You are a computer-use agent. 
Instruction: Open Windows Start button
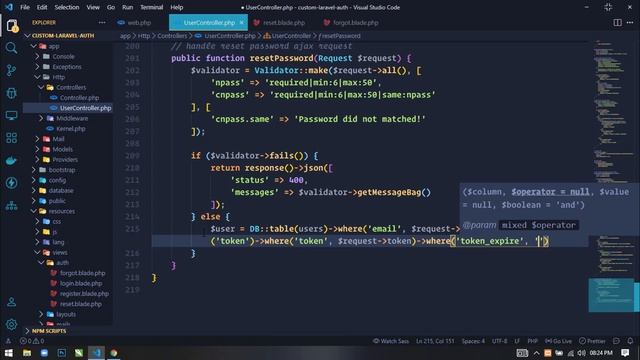(9, 353)
